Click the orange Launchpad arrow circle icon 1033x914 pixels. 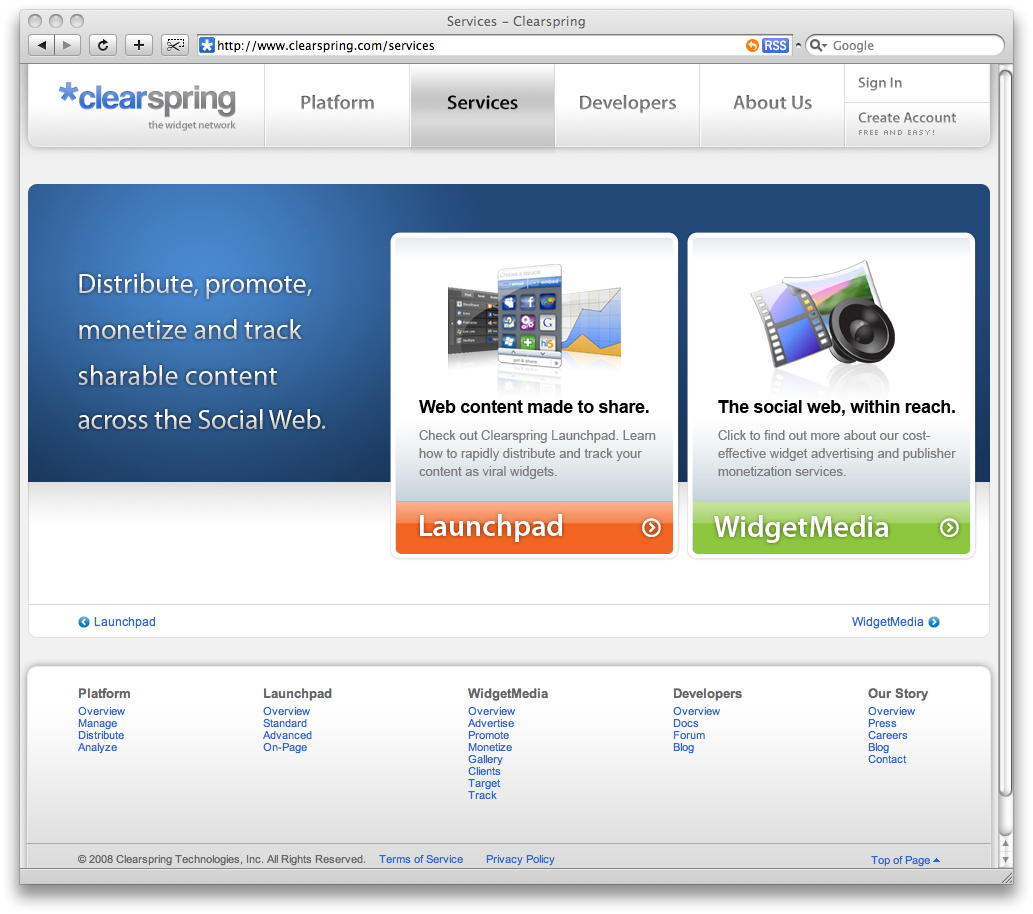point(651,528)
